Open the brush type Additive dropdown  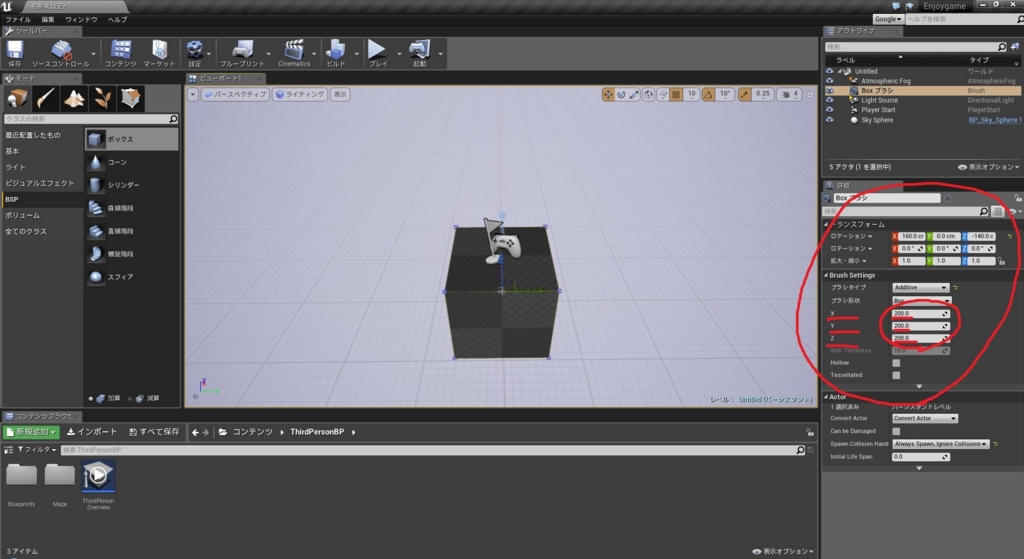[x=920, y=288]
